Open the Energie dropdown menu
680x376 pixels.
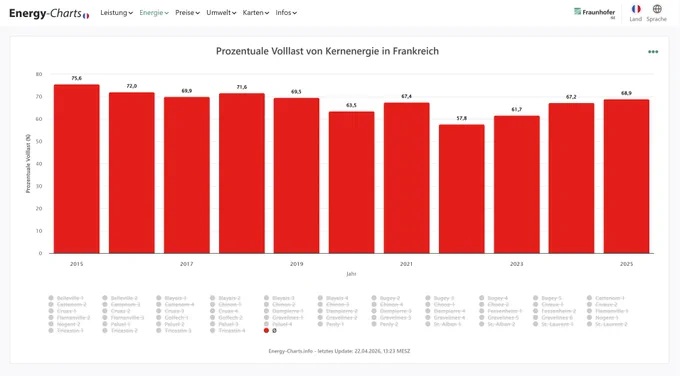pos(154,13)
